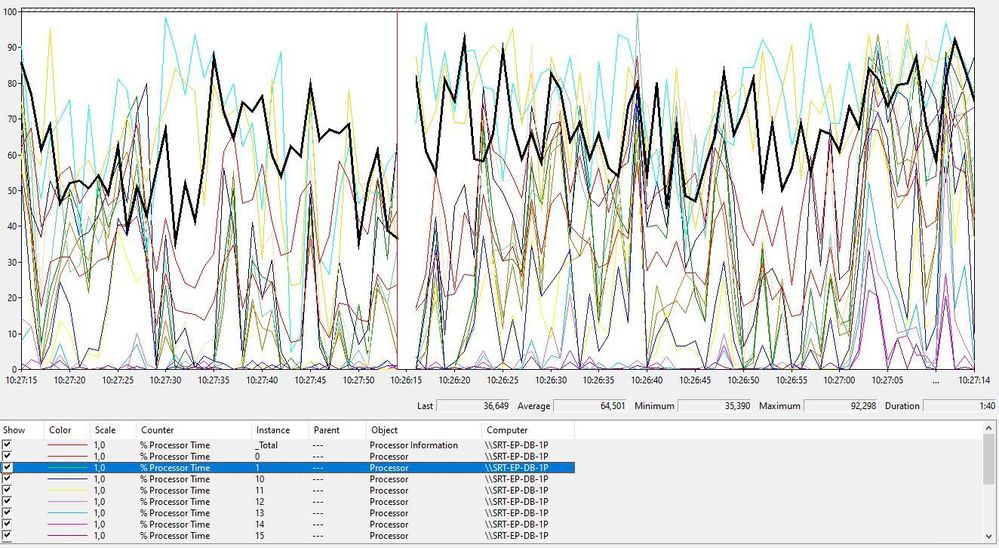Click the Parent column header

[x=338, y=430]
